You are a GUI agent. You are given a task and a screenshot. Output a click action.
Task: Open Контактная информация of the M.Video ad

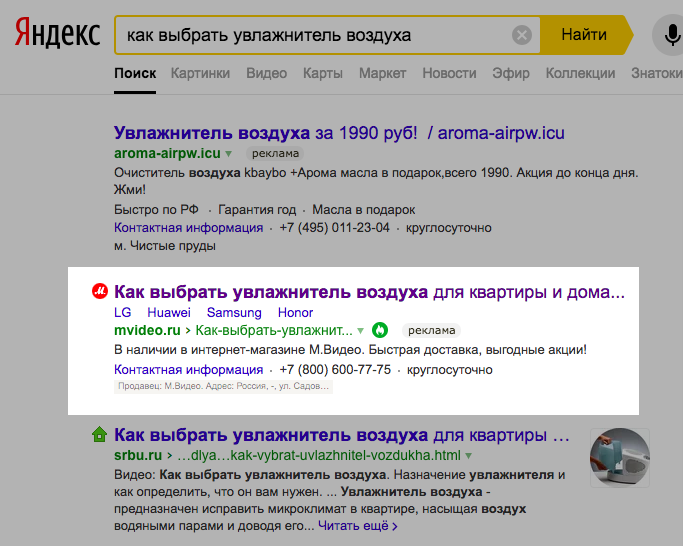[x=189, y=370]
